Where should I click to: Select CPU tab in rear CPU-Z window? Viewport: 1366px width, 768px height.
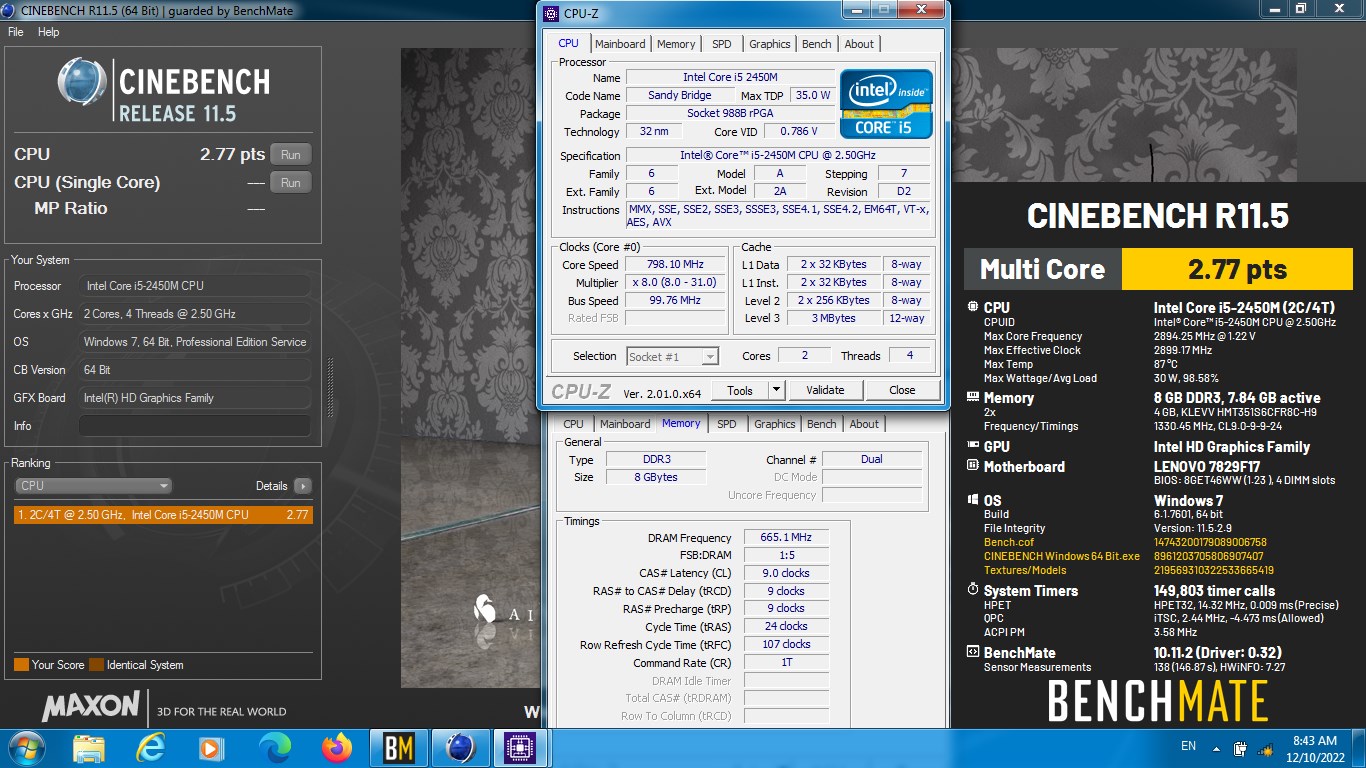click(573, 424)
